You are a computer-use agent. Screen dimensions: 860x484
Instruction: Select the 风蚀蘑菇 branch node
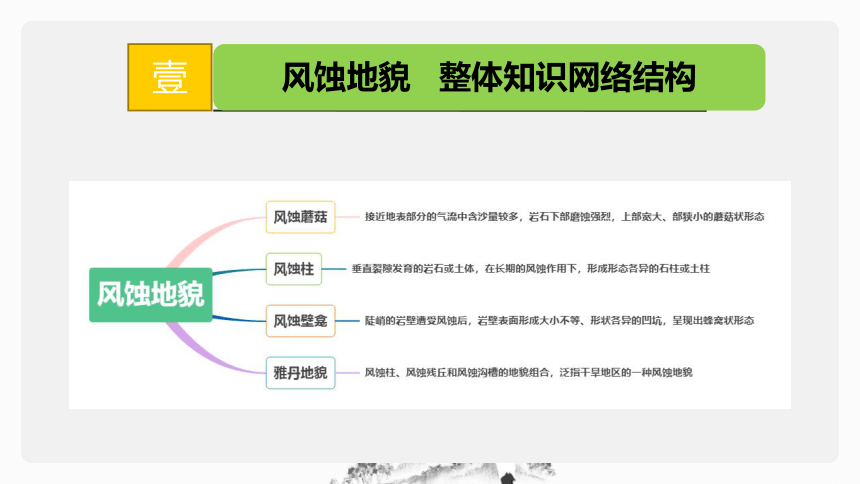(x=301, y=217)
